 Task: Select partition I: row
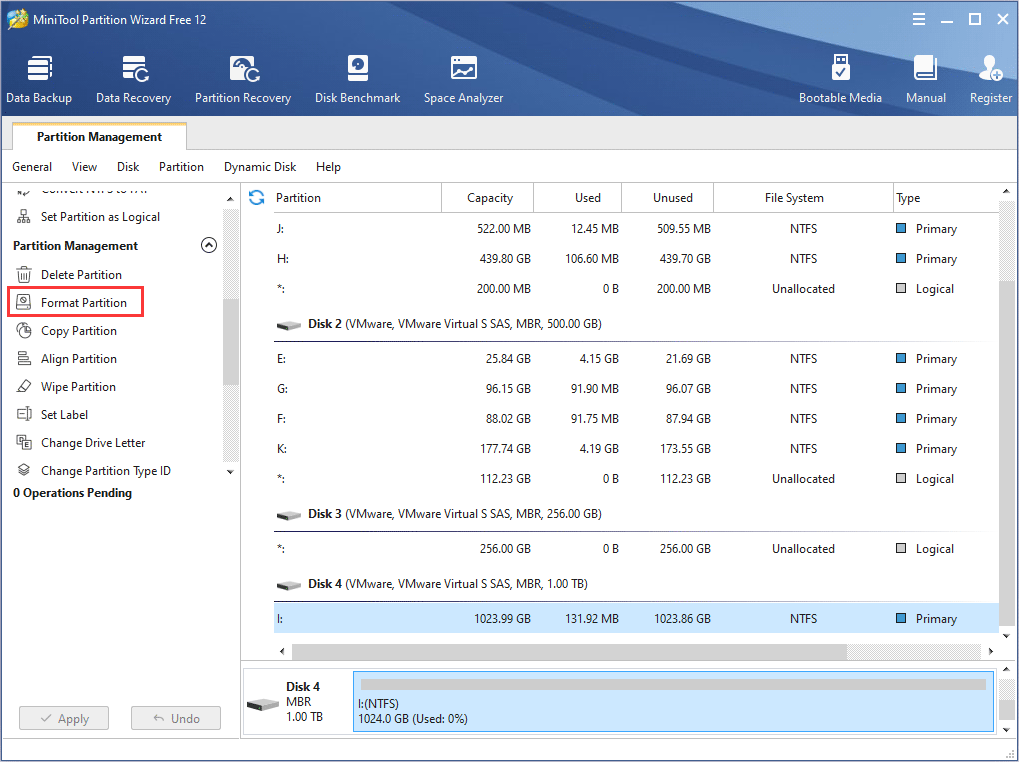point(636,618)
